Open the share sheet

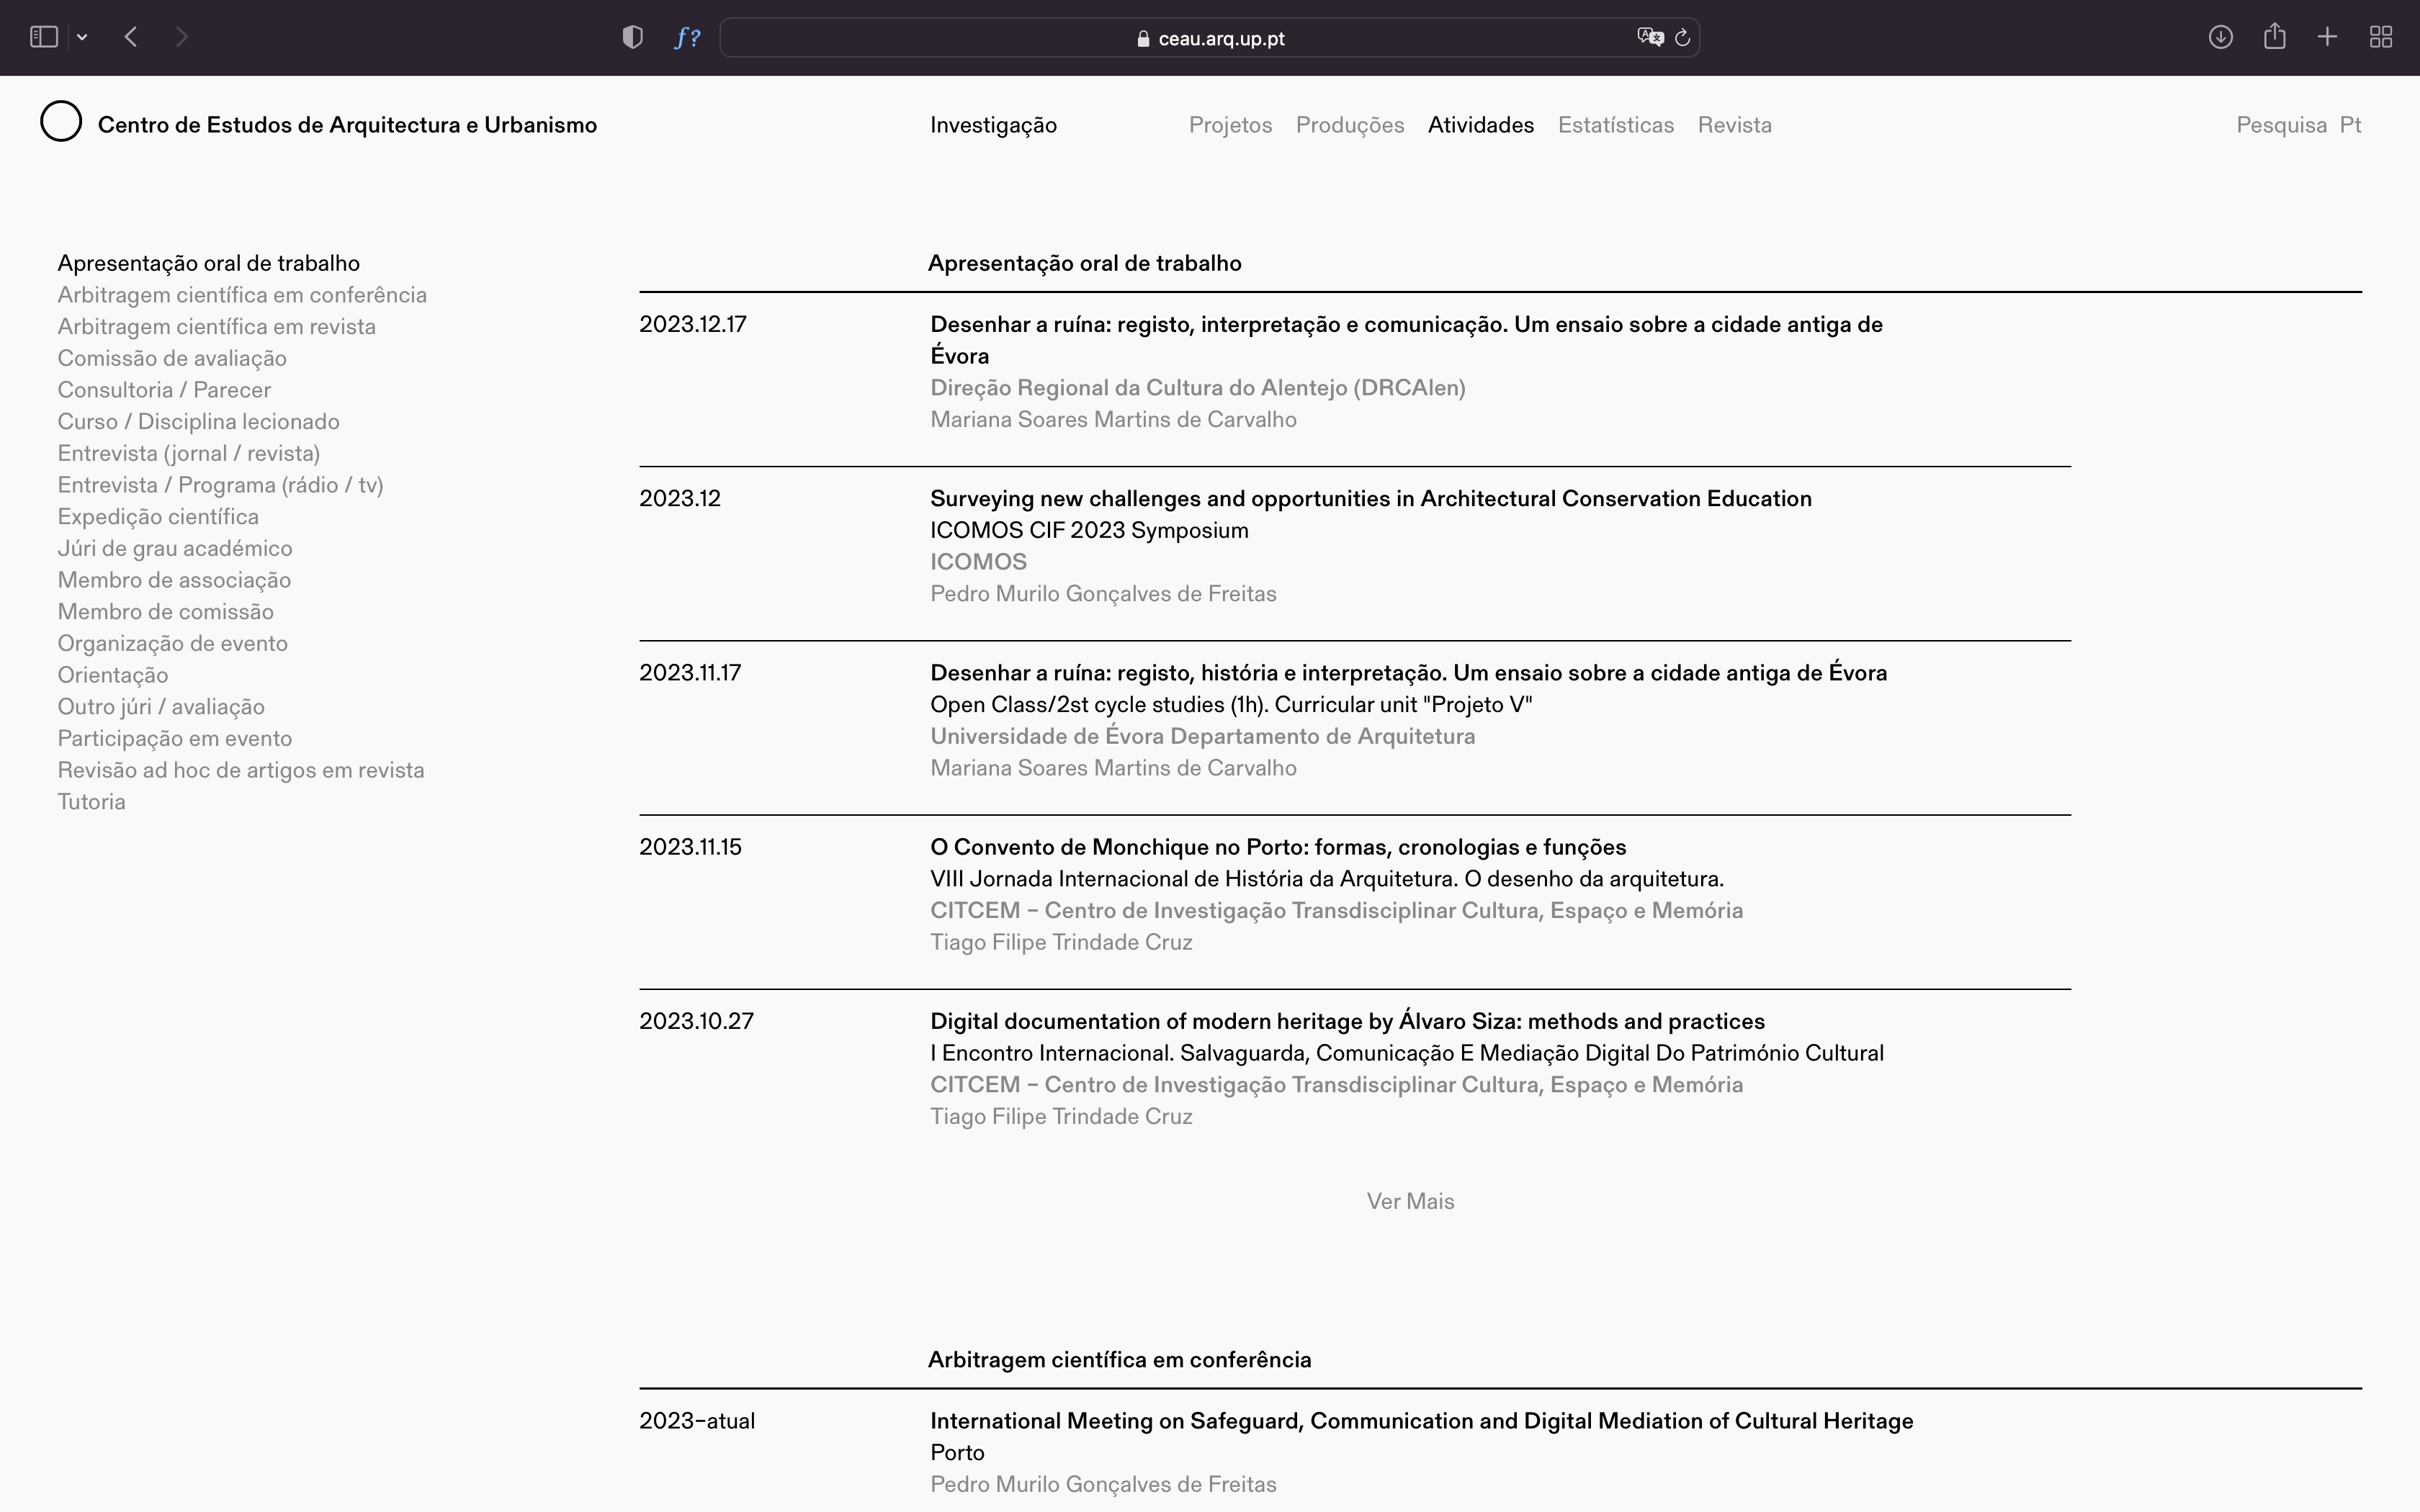2274,37
